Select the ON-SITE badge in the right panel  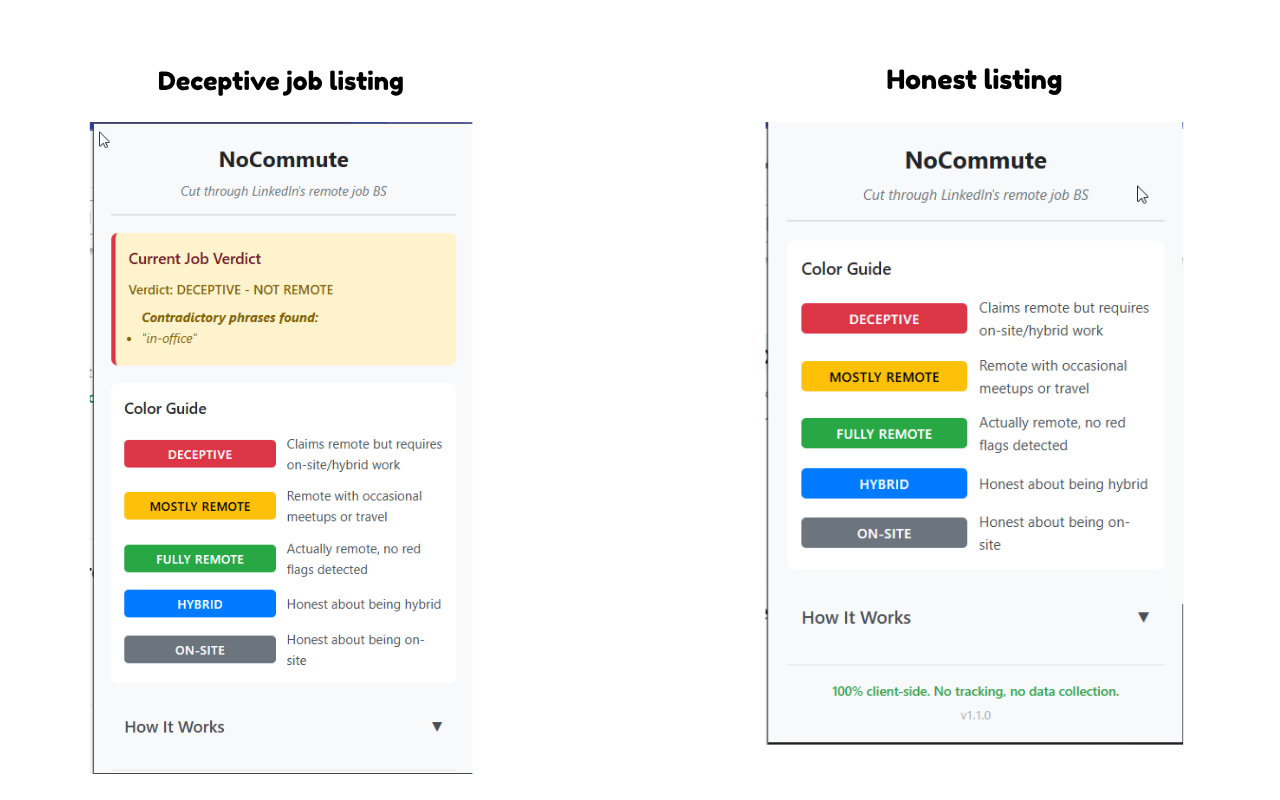click(883, 532)
